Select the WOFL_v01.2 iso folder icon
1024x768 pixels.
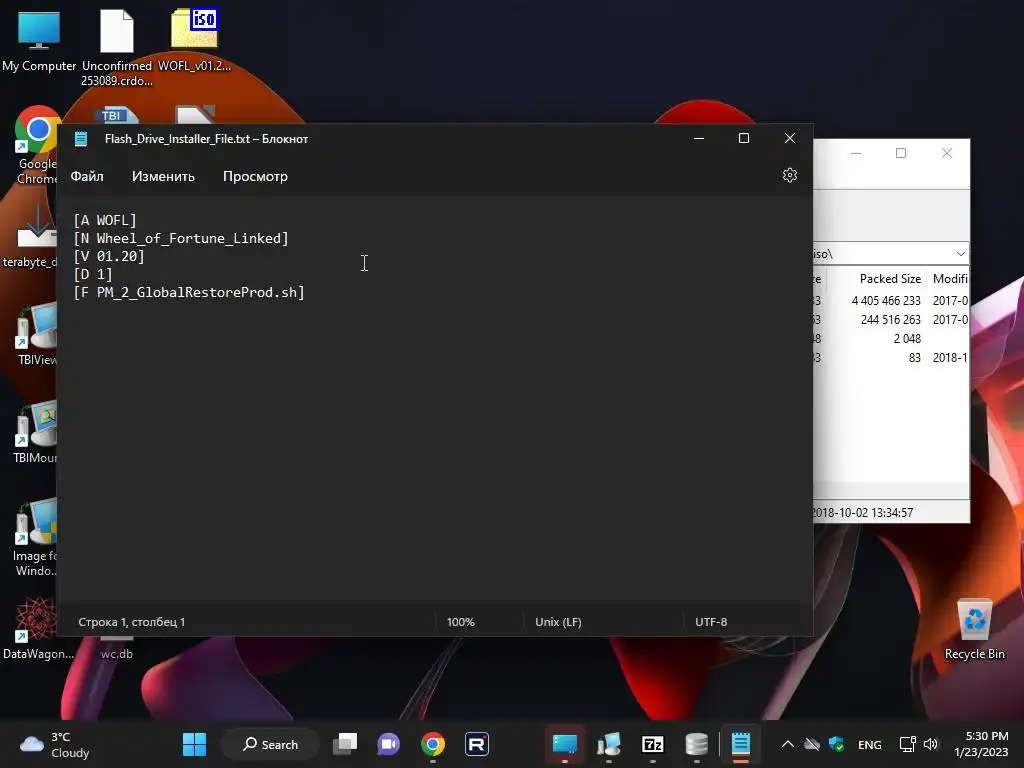pyautogui.click(x=194, y=40)
